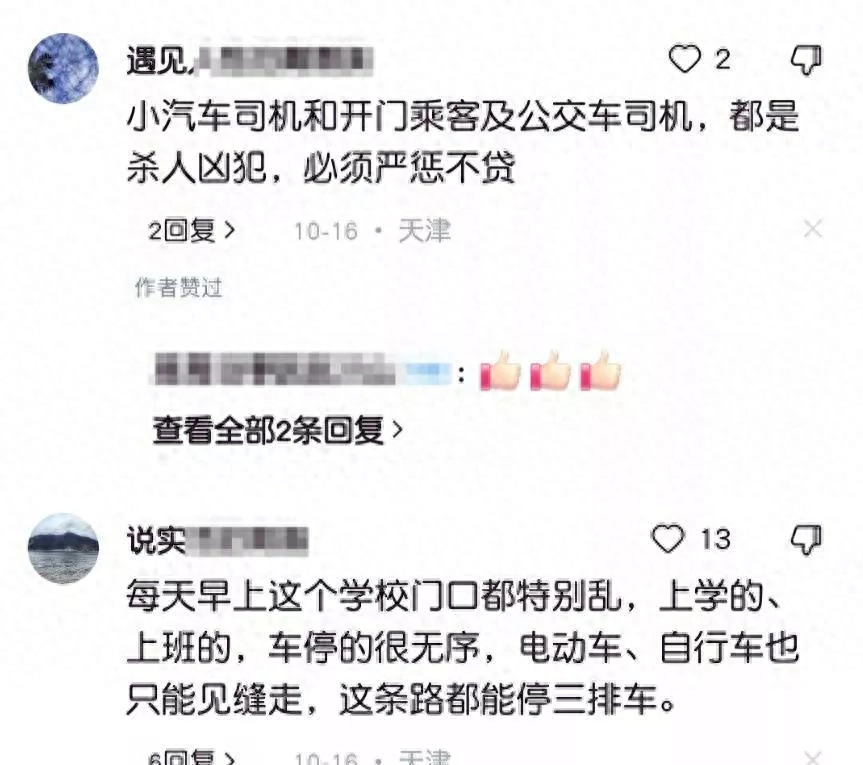Tap the like count 2
Viewport: 863px width, 765px height.
pos(723,59)
